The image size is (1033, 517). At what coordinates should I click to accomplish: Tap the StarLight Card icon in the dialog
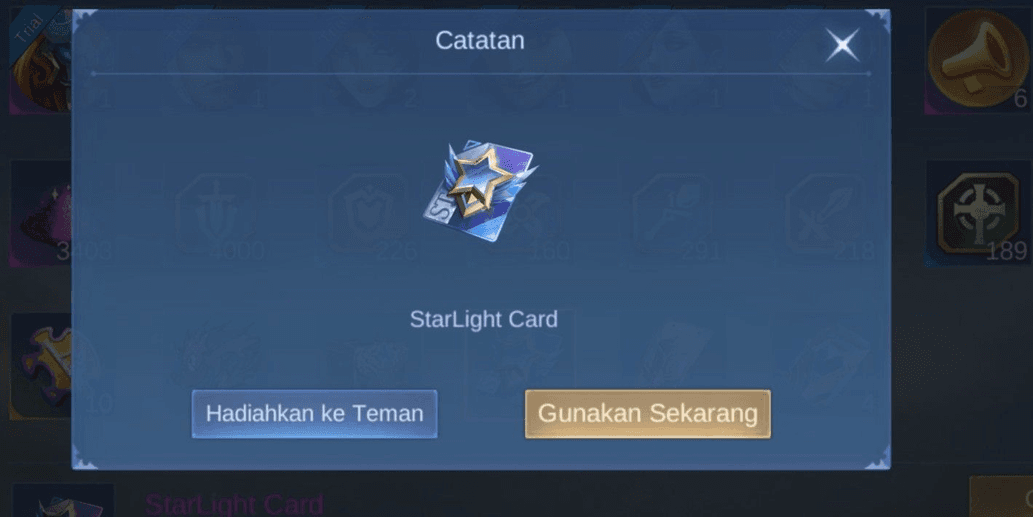[480, 190]
